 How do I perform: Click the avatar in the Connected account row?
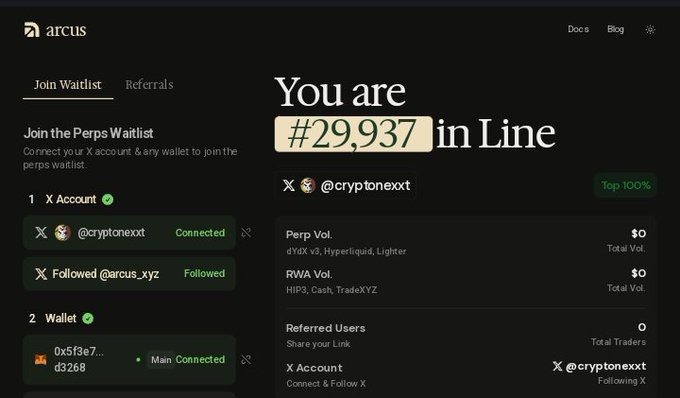click(62, 232)
